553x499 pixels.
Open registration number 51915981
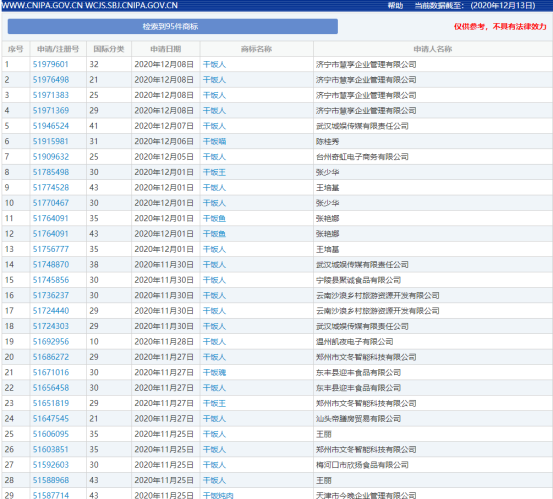click(x=51, y=141)
